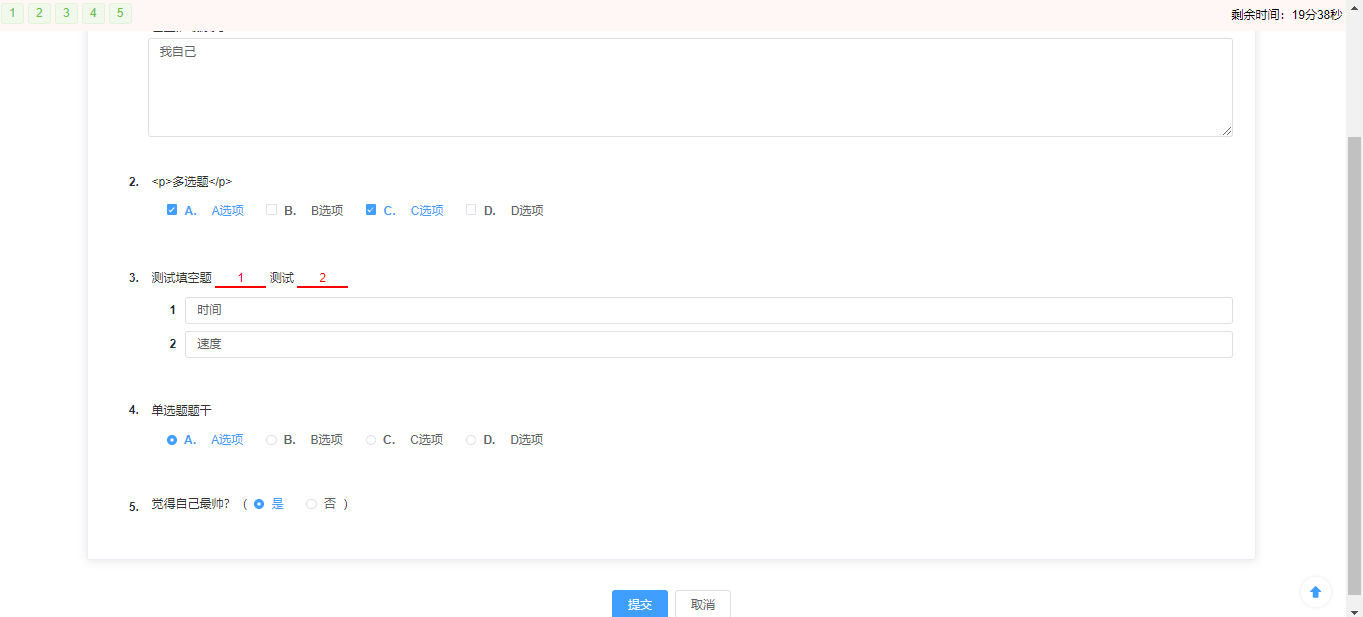Uncheck option C in multiple-choice question 2
The width and height of the screenshot is (1363, 617).
tap(371, 210)
